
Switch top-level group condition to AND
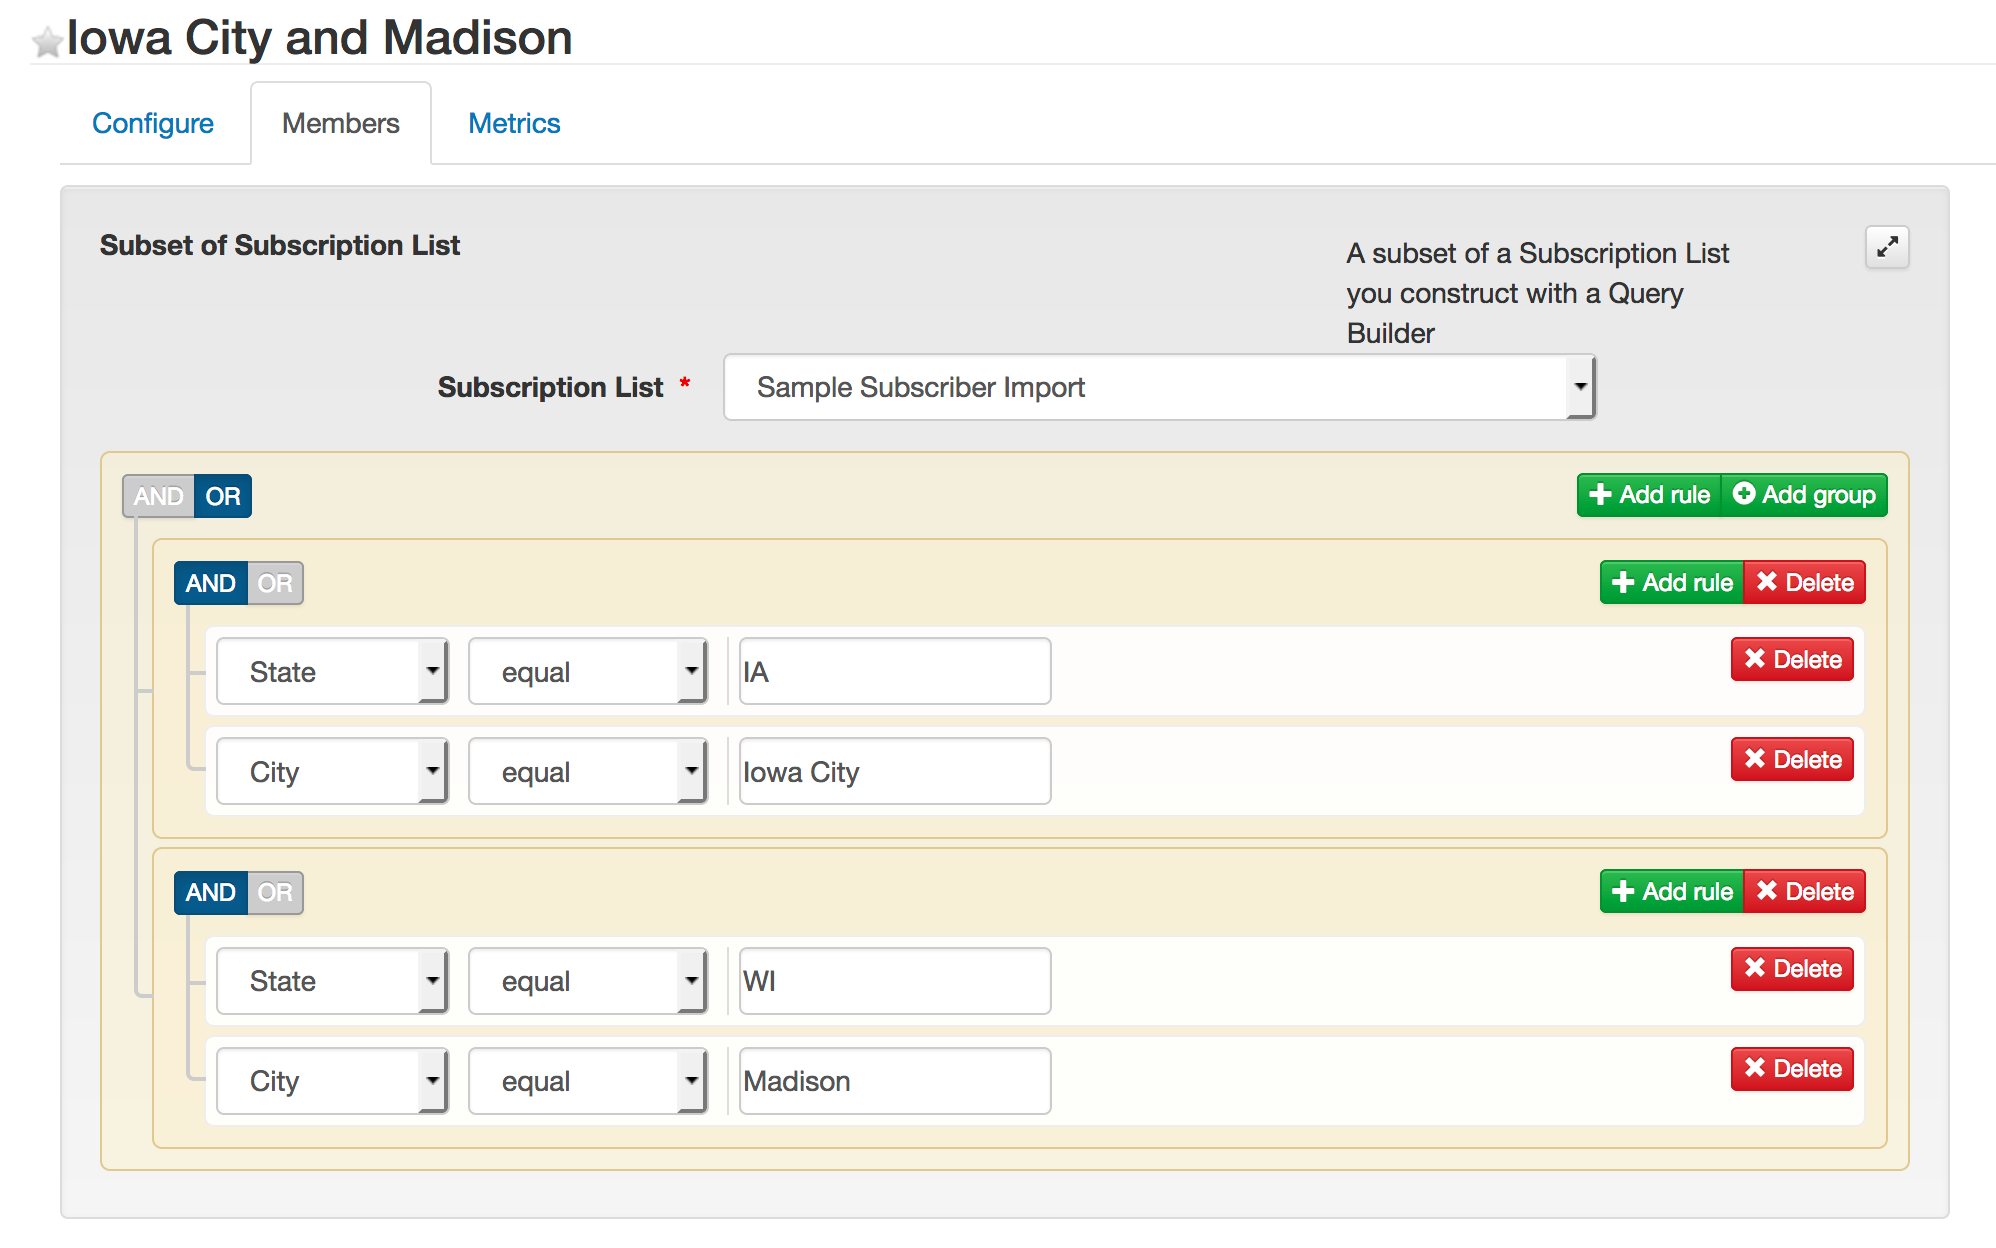(x=158, y=496)
